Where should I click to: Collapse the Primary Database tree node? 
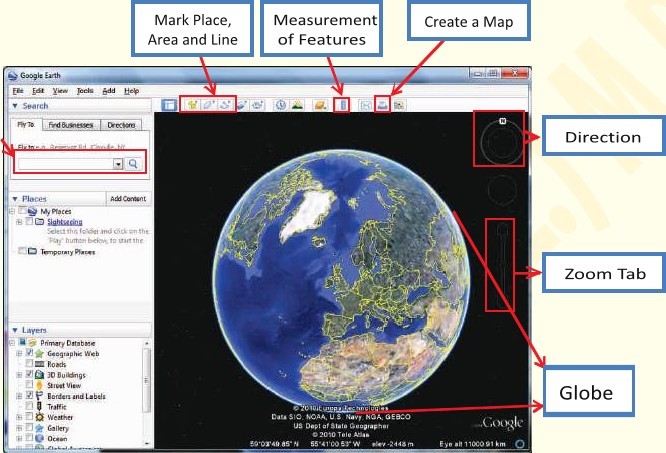pyautogui.click(x=12, y=342)
